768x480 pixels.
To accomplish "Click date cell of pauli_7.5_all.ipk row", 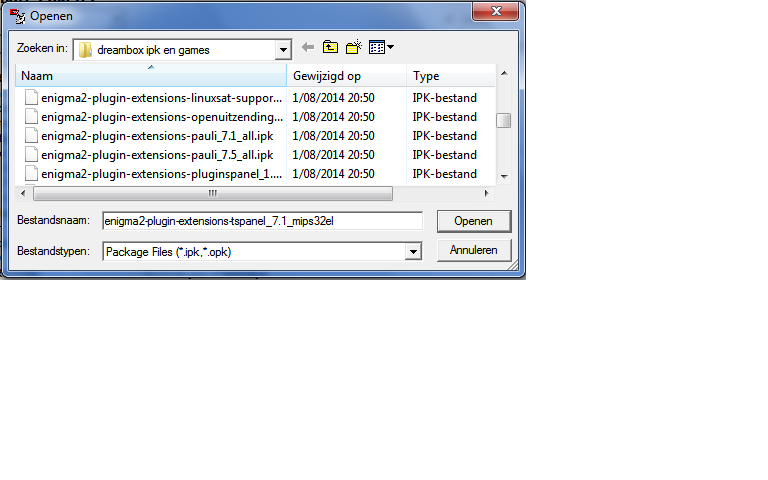I will click(334, 155).
